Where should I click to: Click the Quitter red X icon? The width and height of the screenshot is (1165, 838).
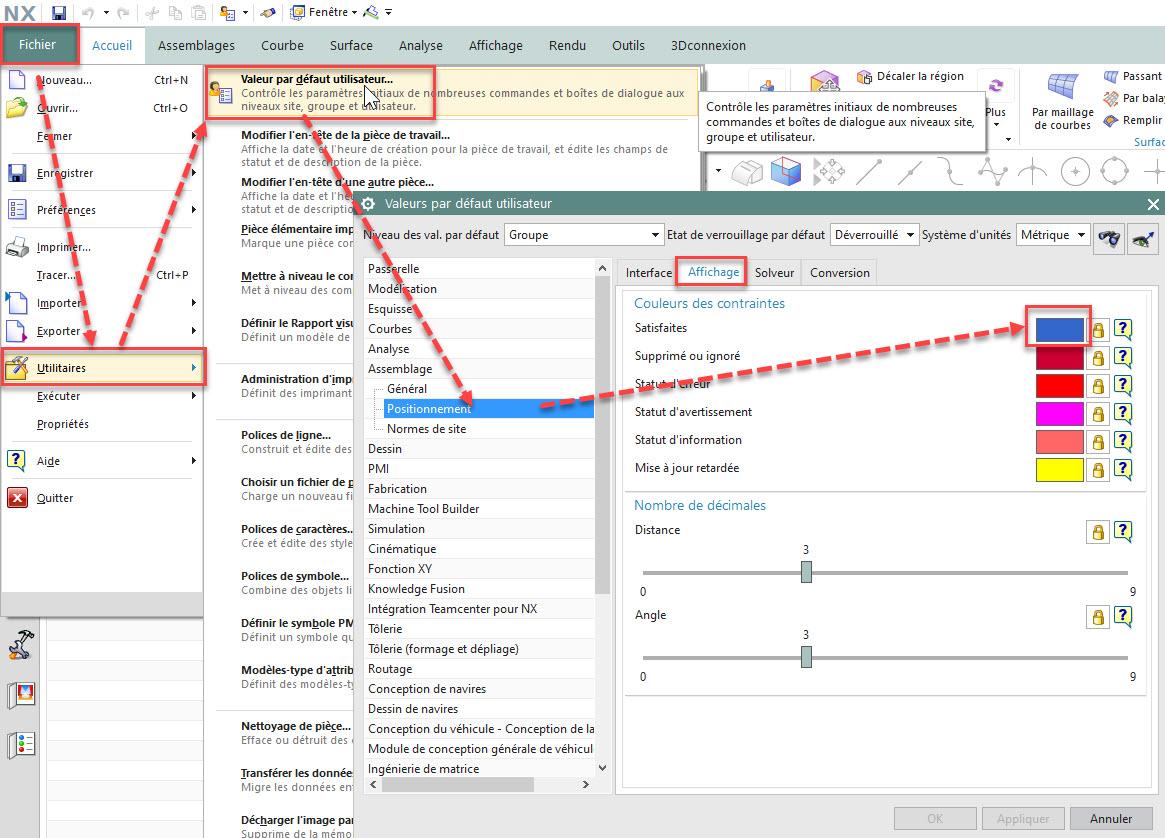[17, 498]
